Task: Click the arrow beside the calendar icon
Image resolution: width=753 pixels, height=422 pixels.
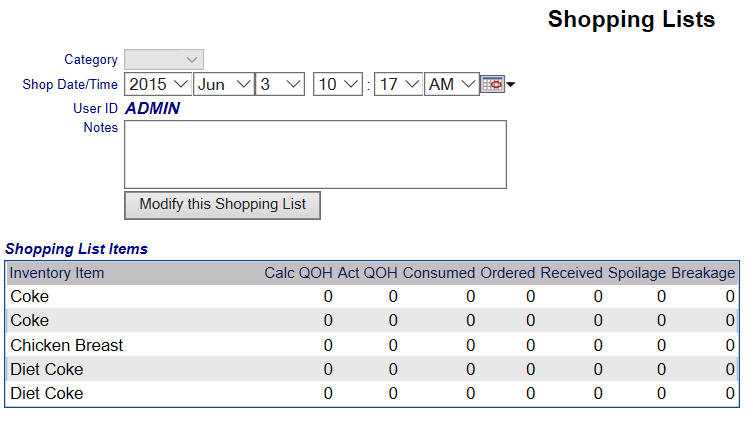Action: click(x=510, y=85)
